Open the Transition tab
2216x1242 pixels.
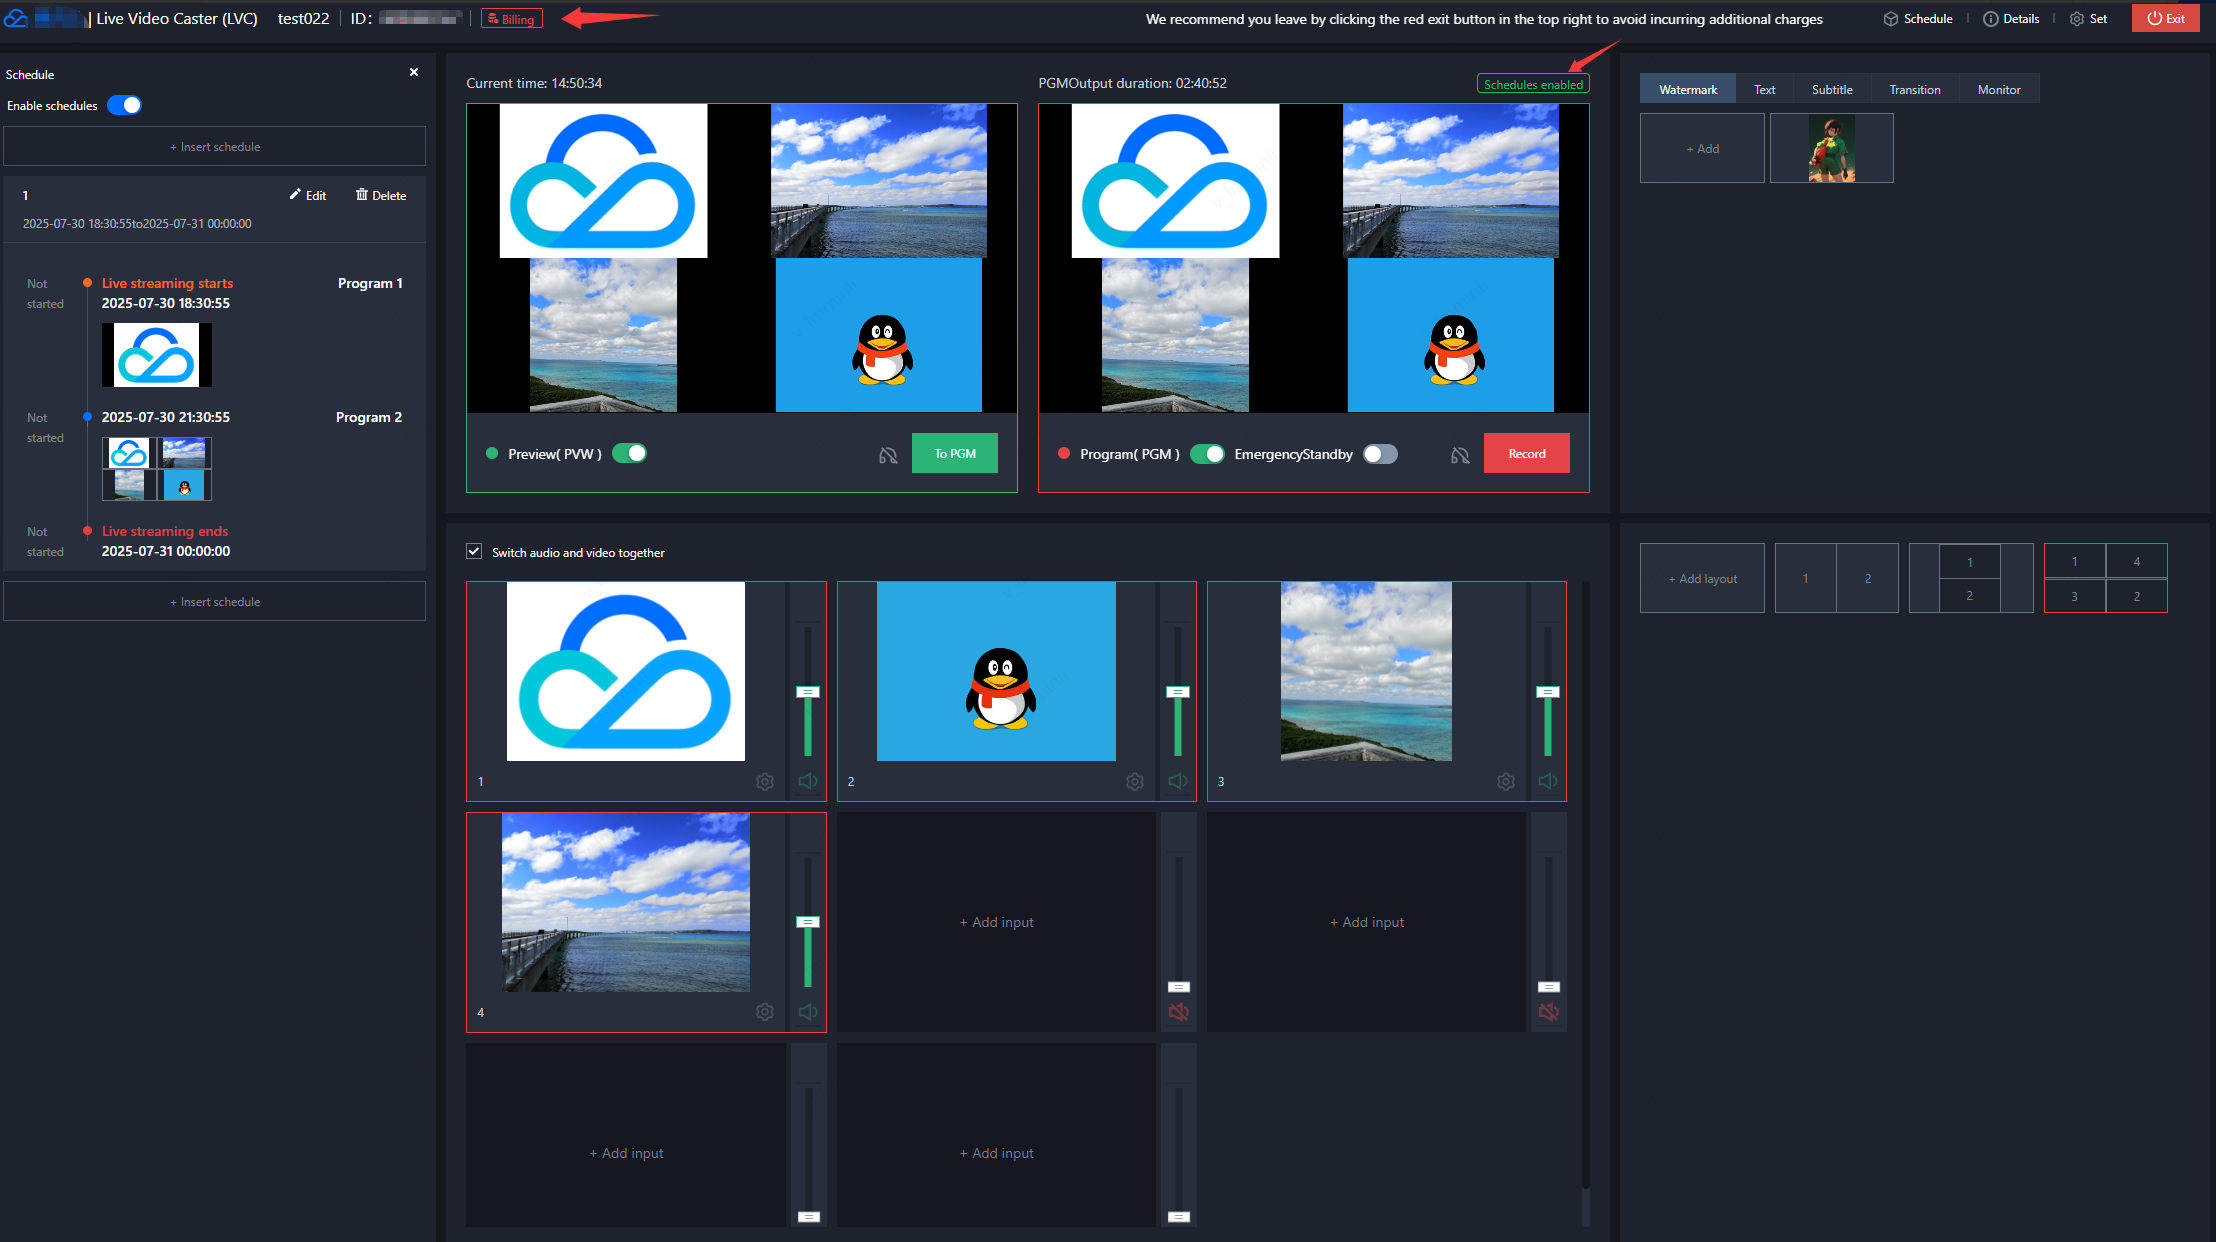point(1914,90)
